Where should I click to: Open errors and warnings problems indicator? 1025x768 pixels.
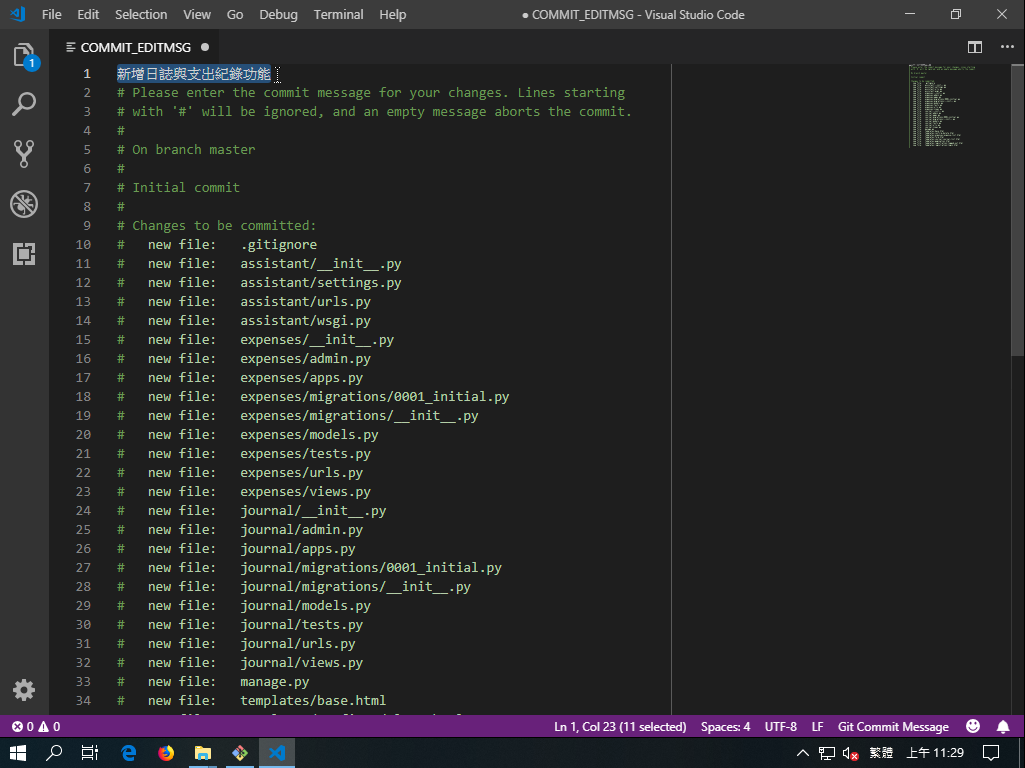36,727
